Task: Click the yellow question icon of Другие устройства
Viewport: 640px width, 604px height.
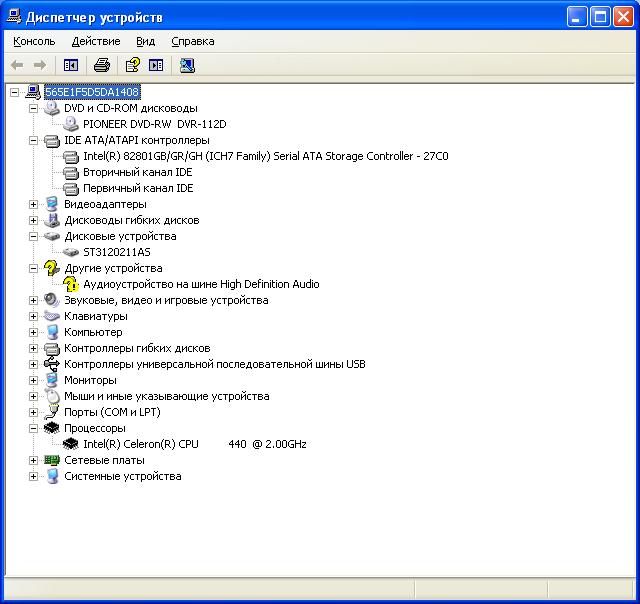Action: coord(52,268)
